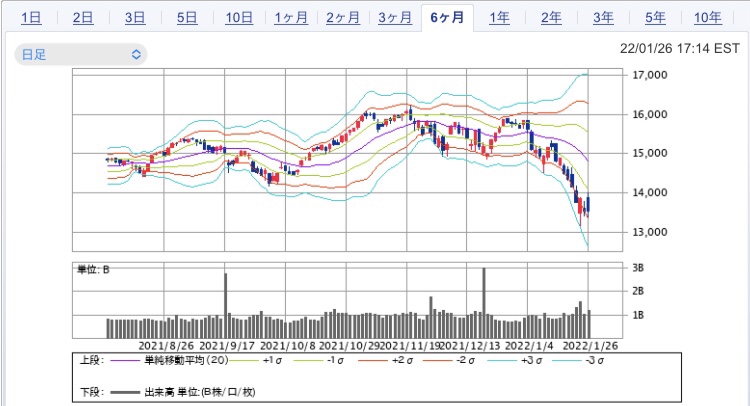
Task: Switch to the 2日 range tab
Action: click(84, 18)
